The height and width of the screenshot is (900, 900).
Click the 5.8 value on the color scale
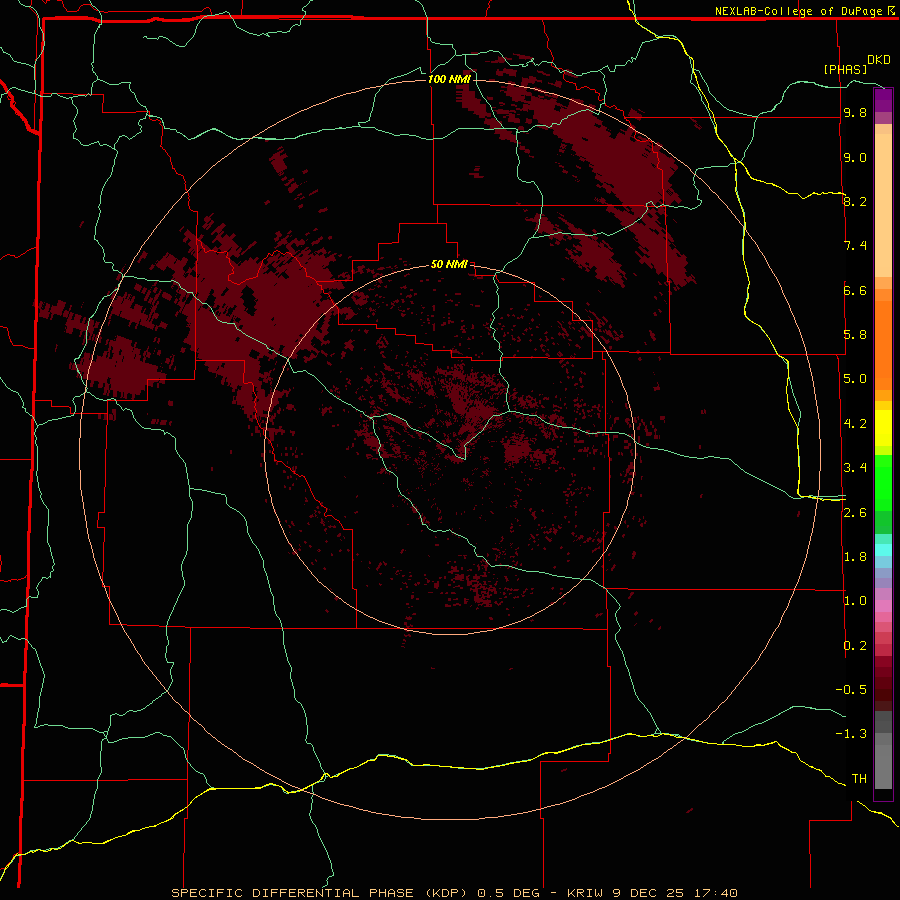point(855,335)
